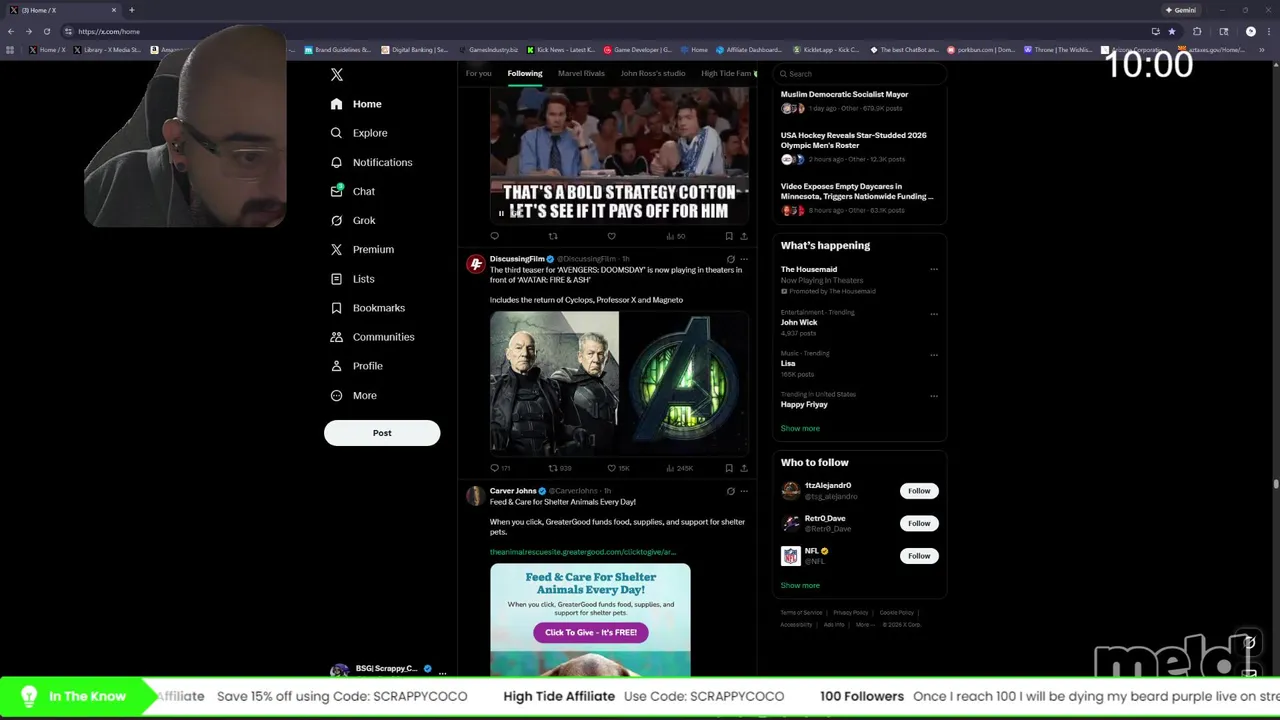Open the Patrick Stewart and Ian McKellen image
The image size is (1280, 720).
554,384
